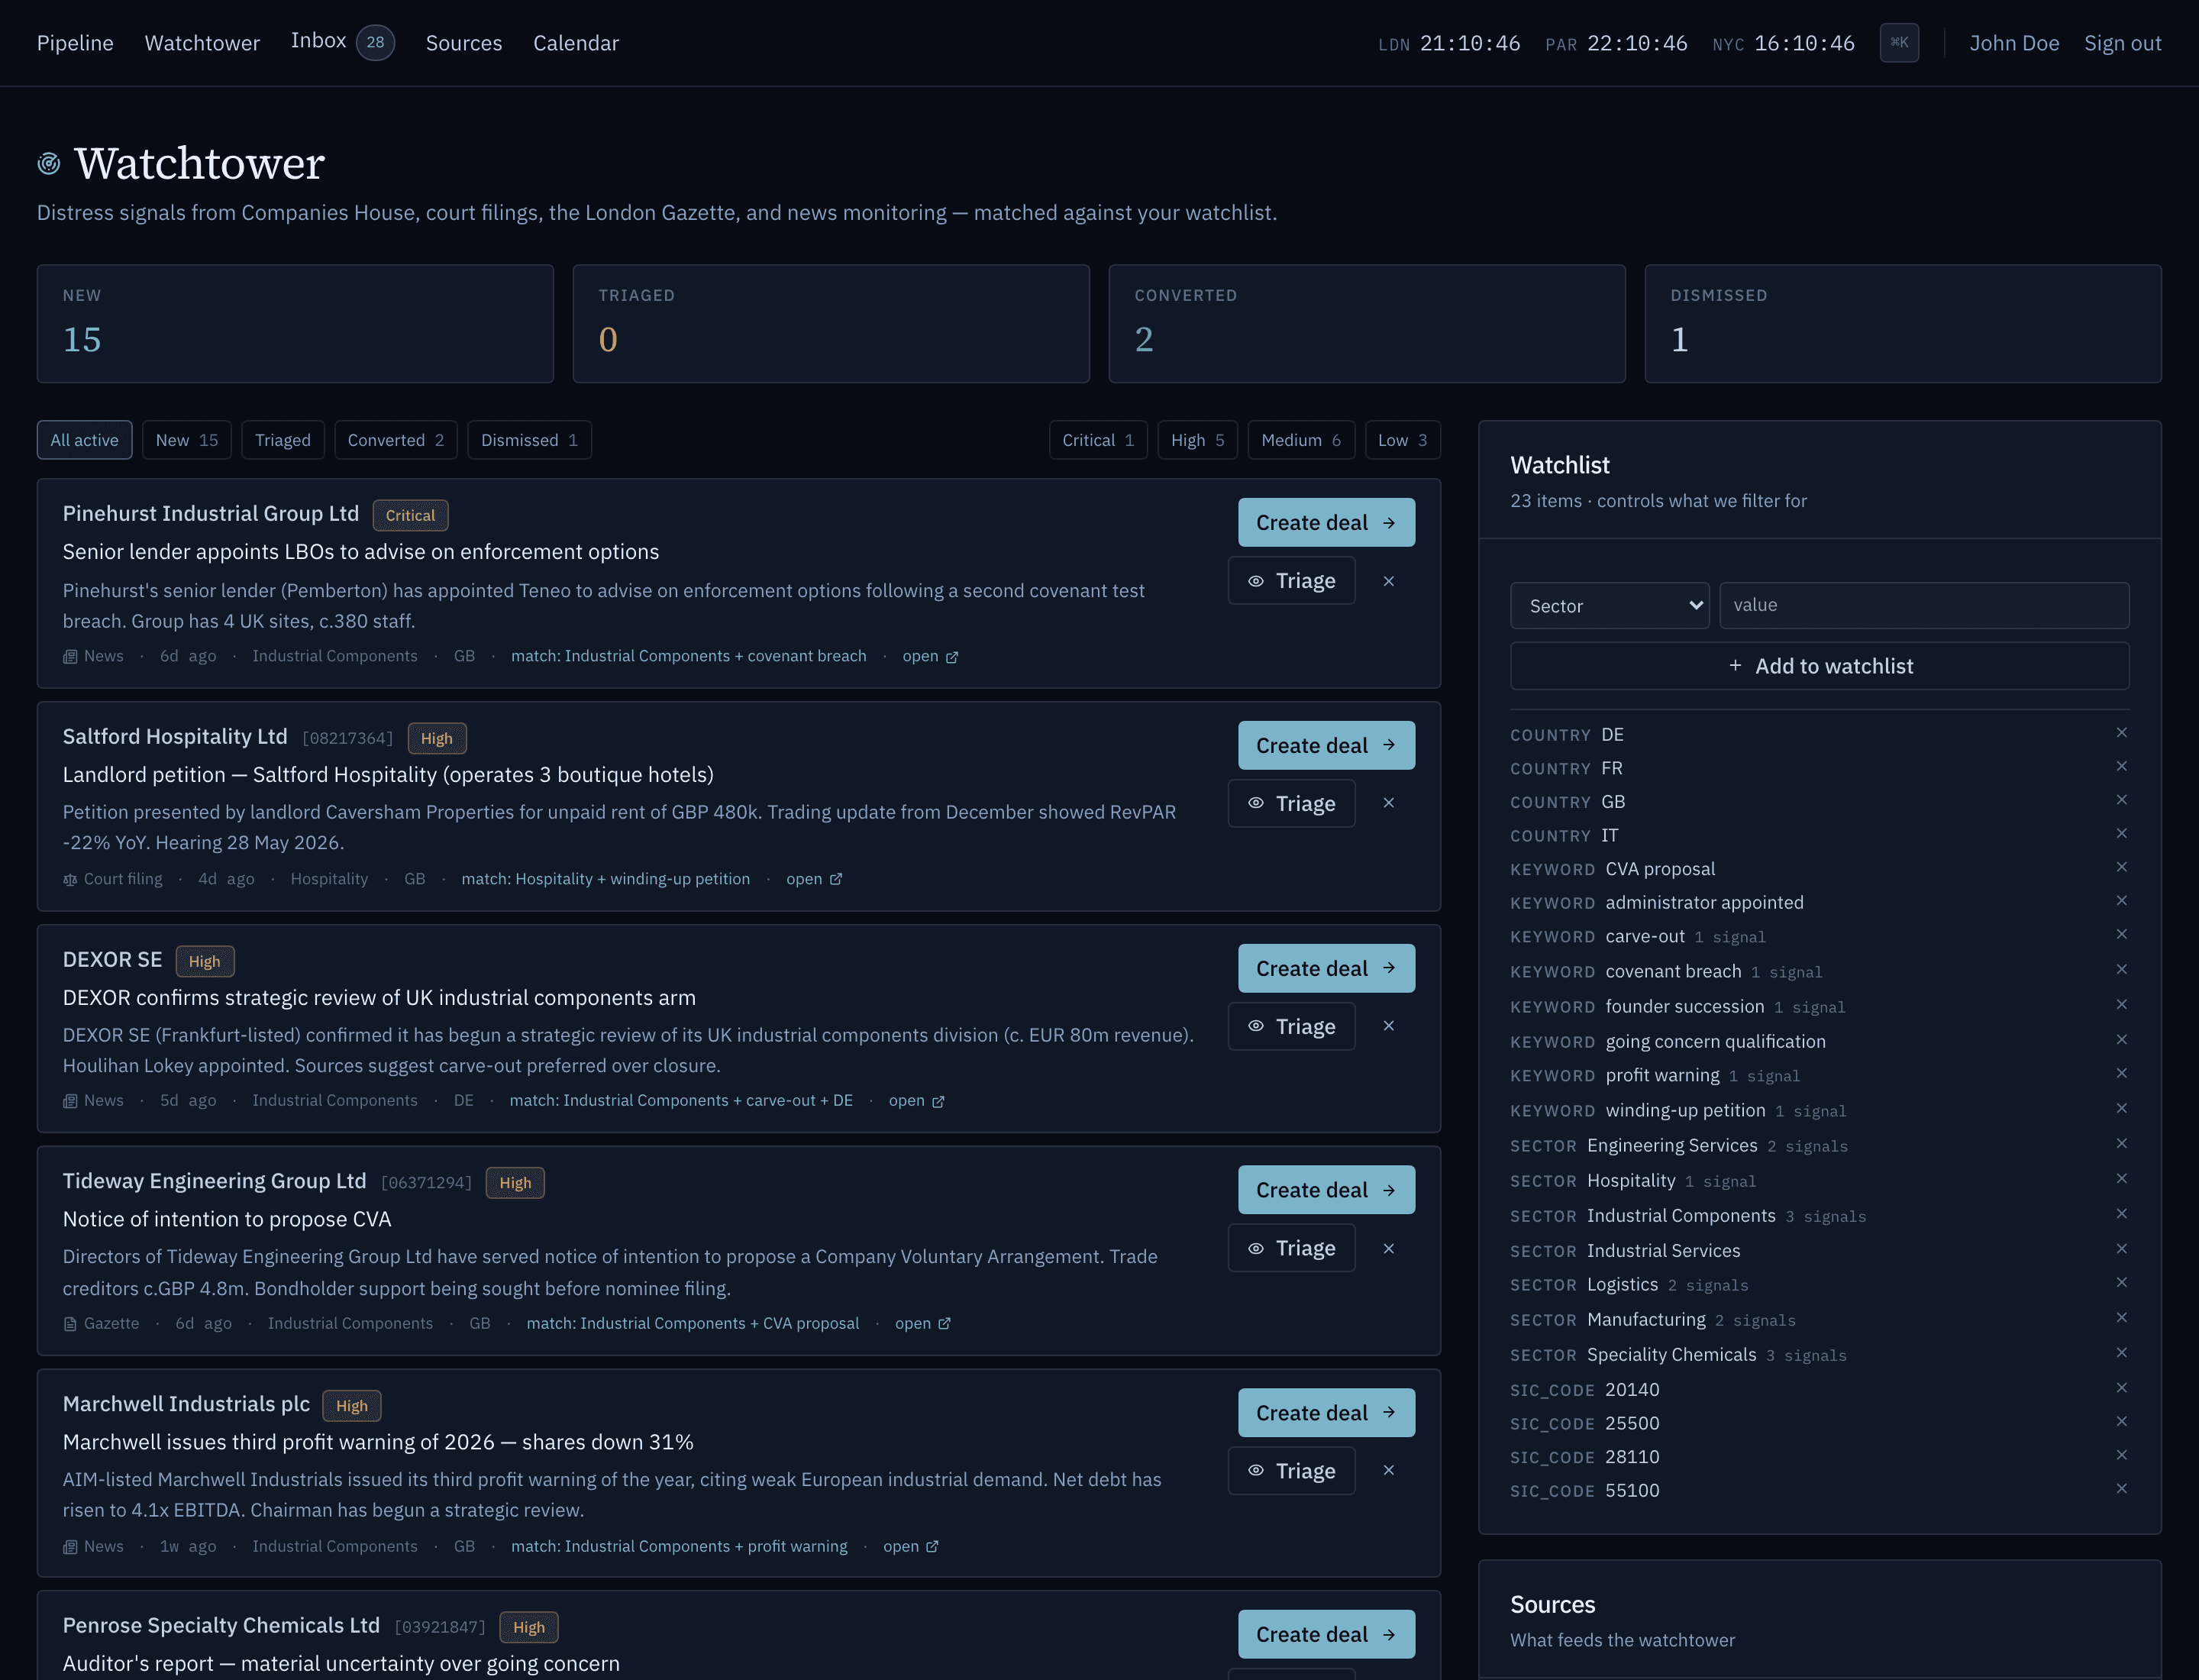Toggle the High severity filter
The image size is (2199, 1680).
pyautogui.click(x=1198, y=440)
